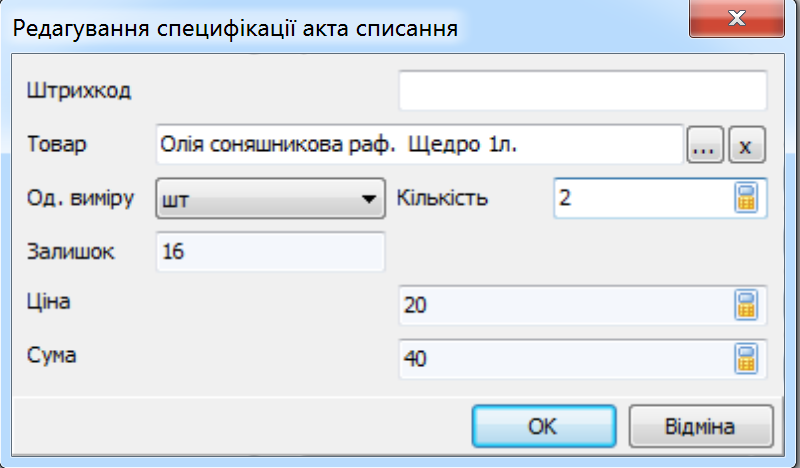Viewport: 800px width, 468px height.
Task: Click the Штрихкод label text
Action: pyautogui.click(x=79, y=91)
